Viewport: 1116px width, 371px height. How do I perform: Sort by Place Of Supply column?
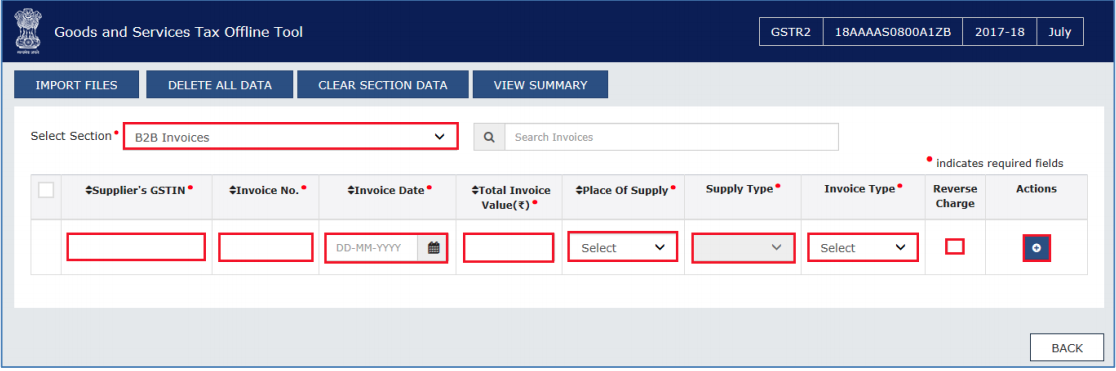point(623,190)
